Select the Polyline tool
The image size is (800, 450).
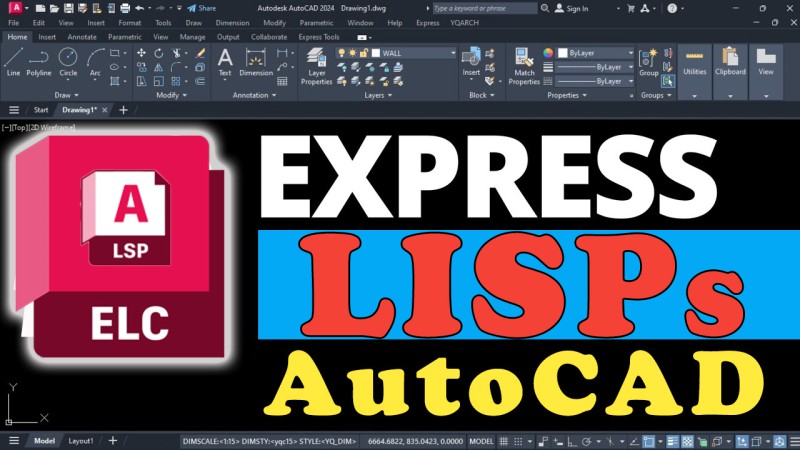point(39,62)
